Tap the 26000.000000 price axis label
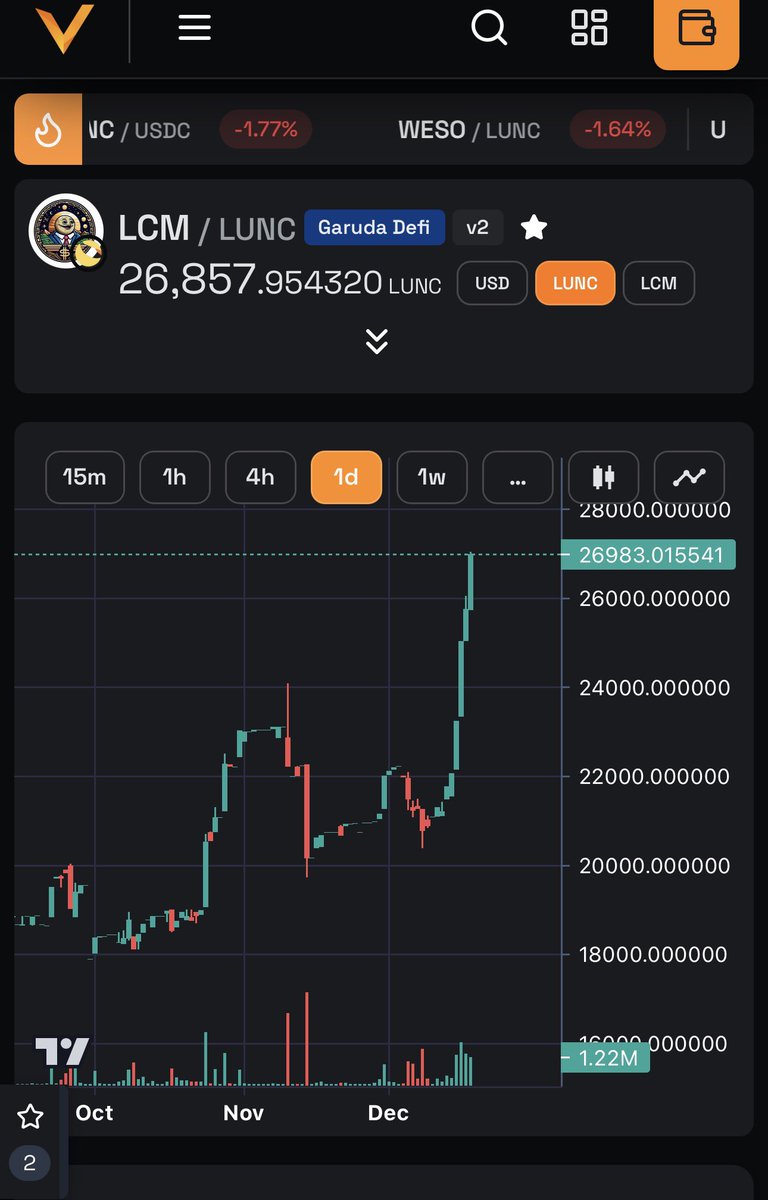 pos(655,599)
